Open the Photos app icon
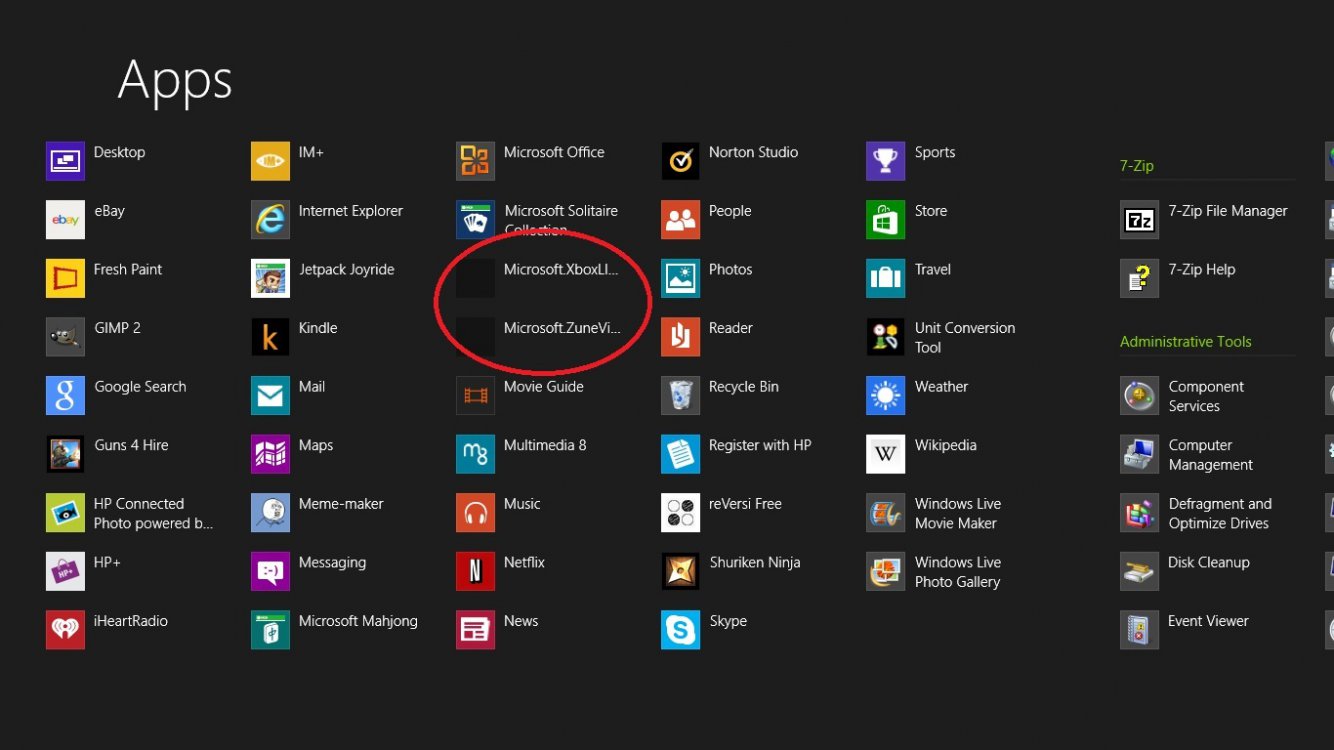 (x=680, y=278)
